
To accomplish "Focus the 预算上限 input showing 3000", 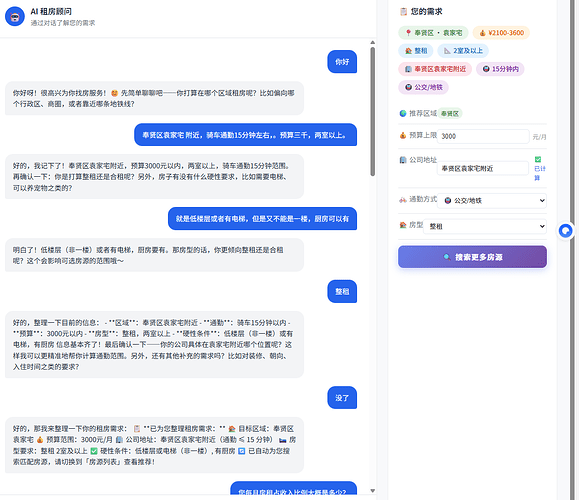I will click(483, 136).
